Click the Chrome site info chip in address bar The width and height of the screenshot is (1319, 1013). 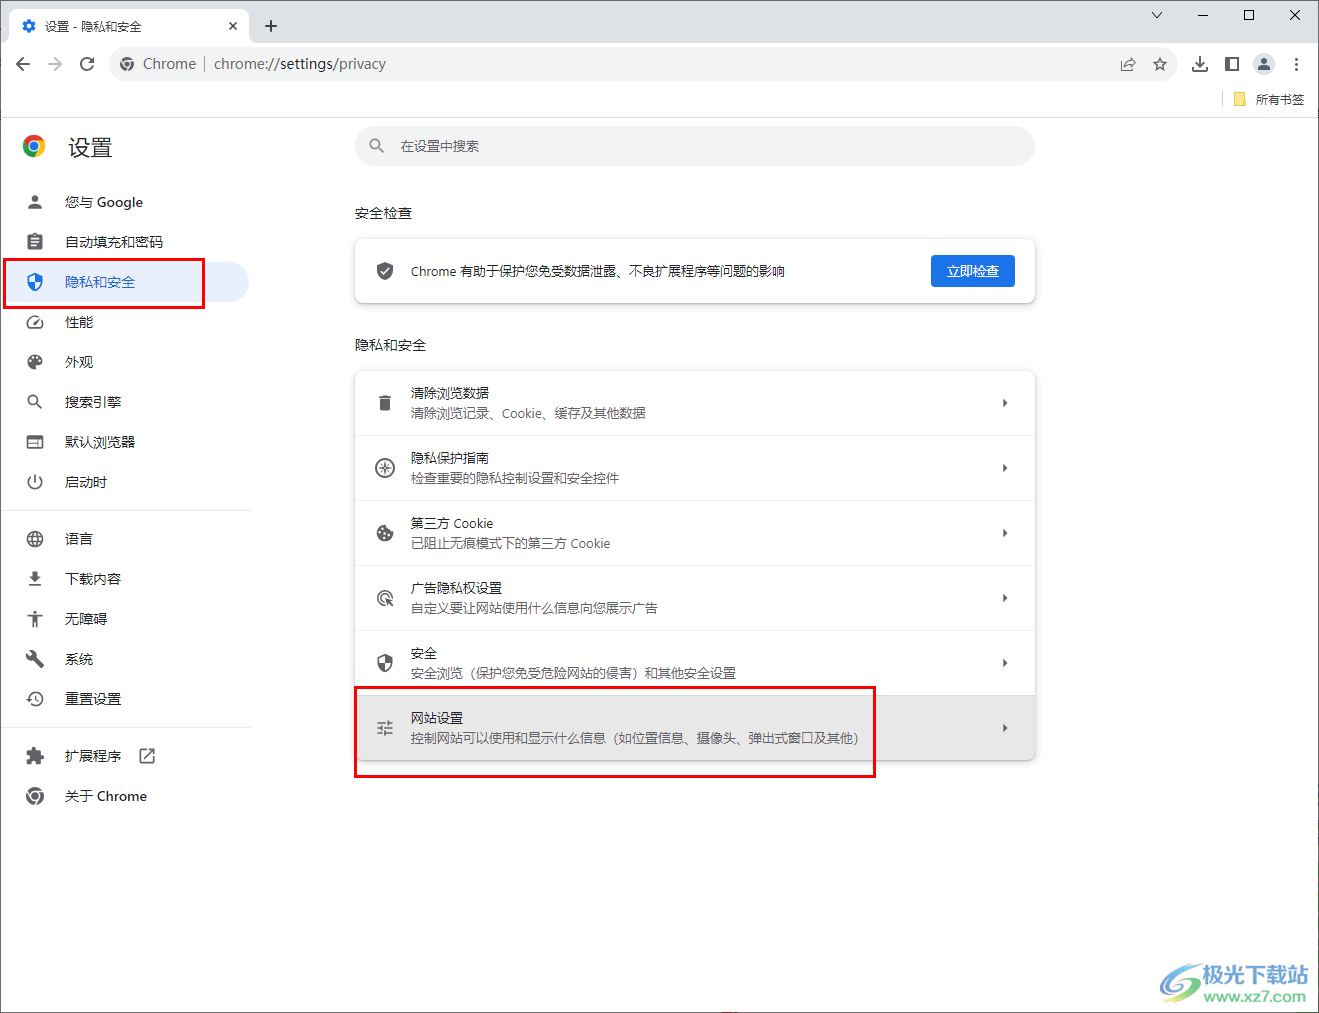158,64
